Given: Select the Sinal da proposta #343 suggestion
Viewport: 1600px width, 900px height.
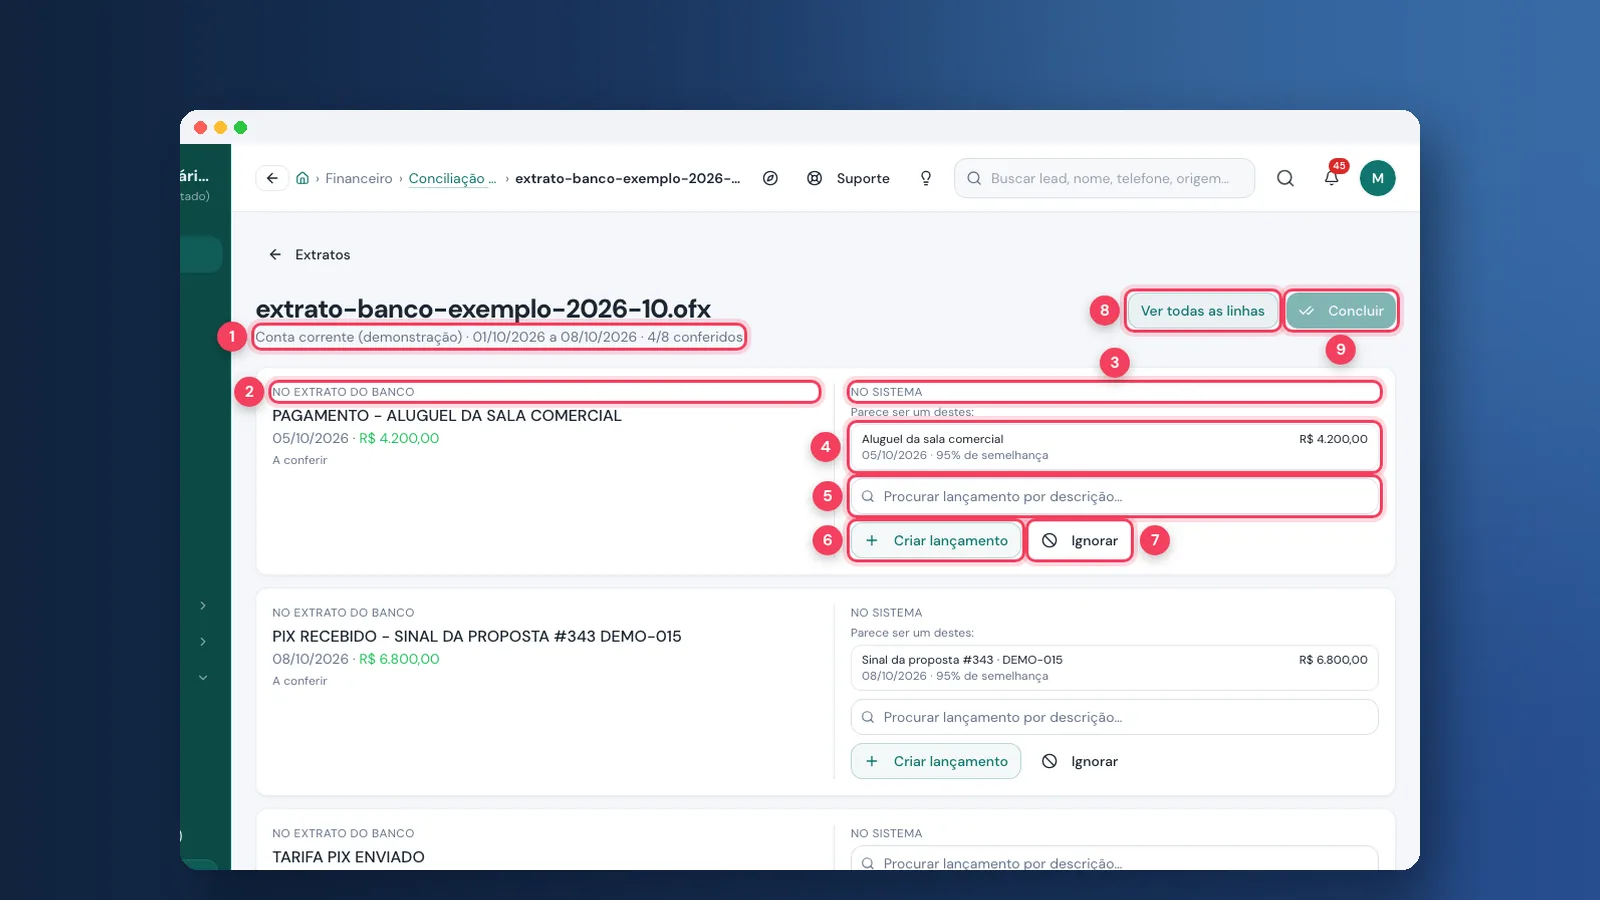Looking at the screenshot, I should click(1114, 668).
